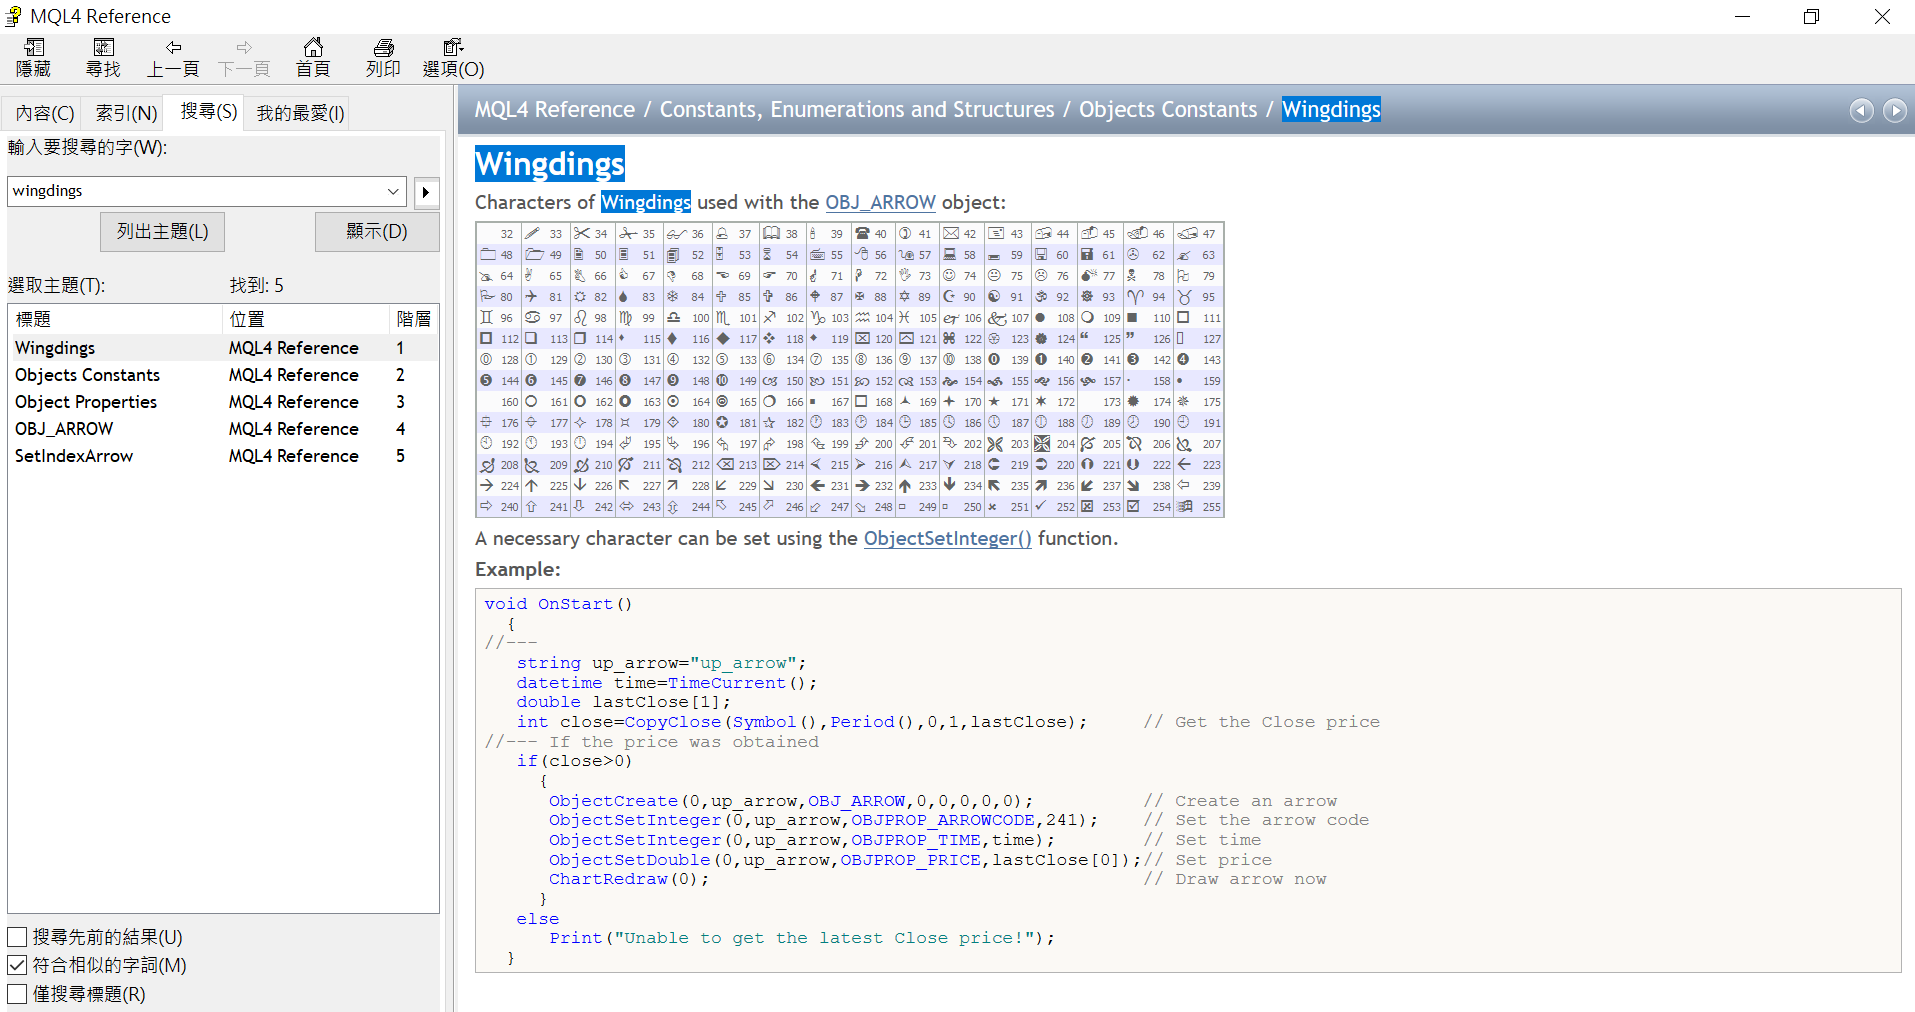Sort results by 標題 column header
The height and width of the screenshot is (1012, 1915).
[115, 319]
